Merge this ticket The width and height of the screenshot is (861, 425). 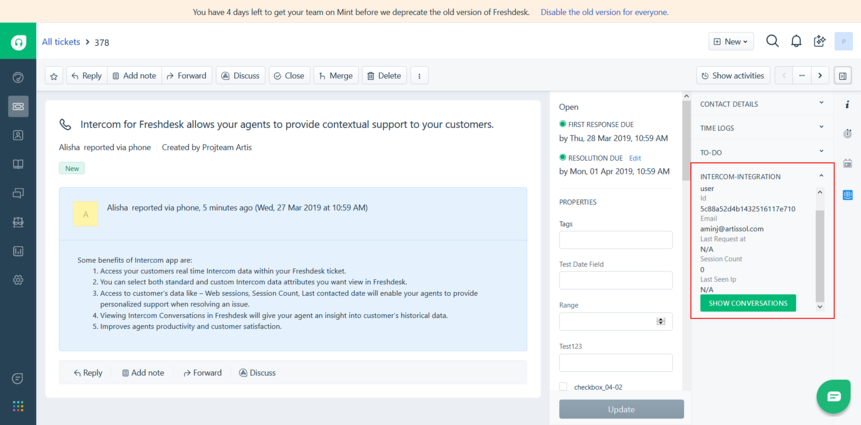[x=336, y=76]
